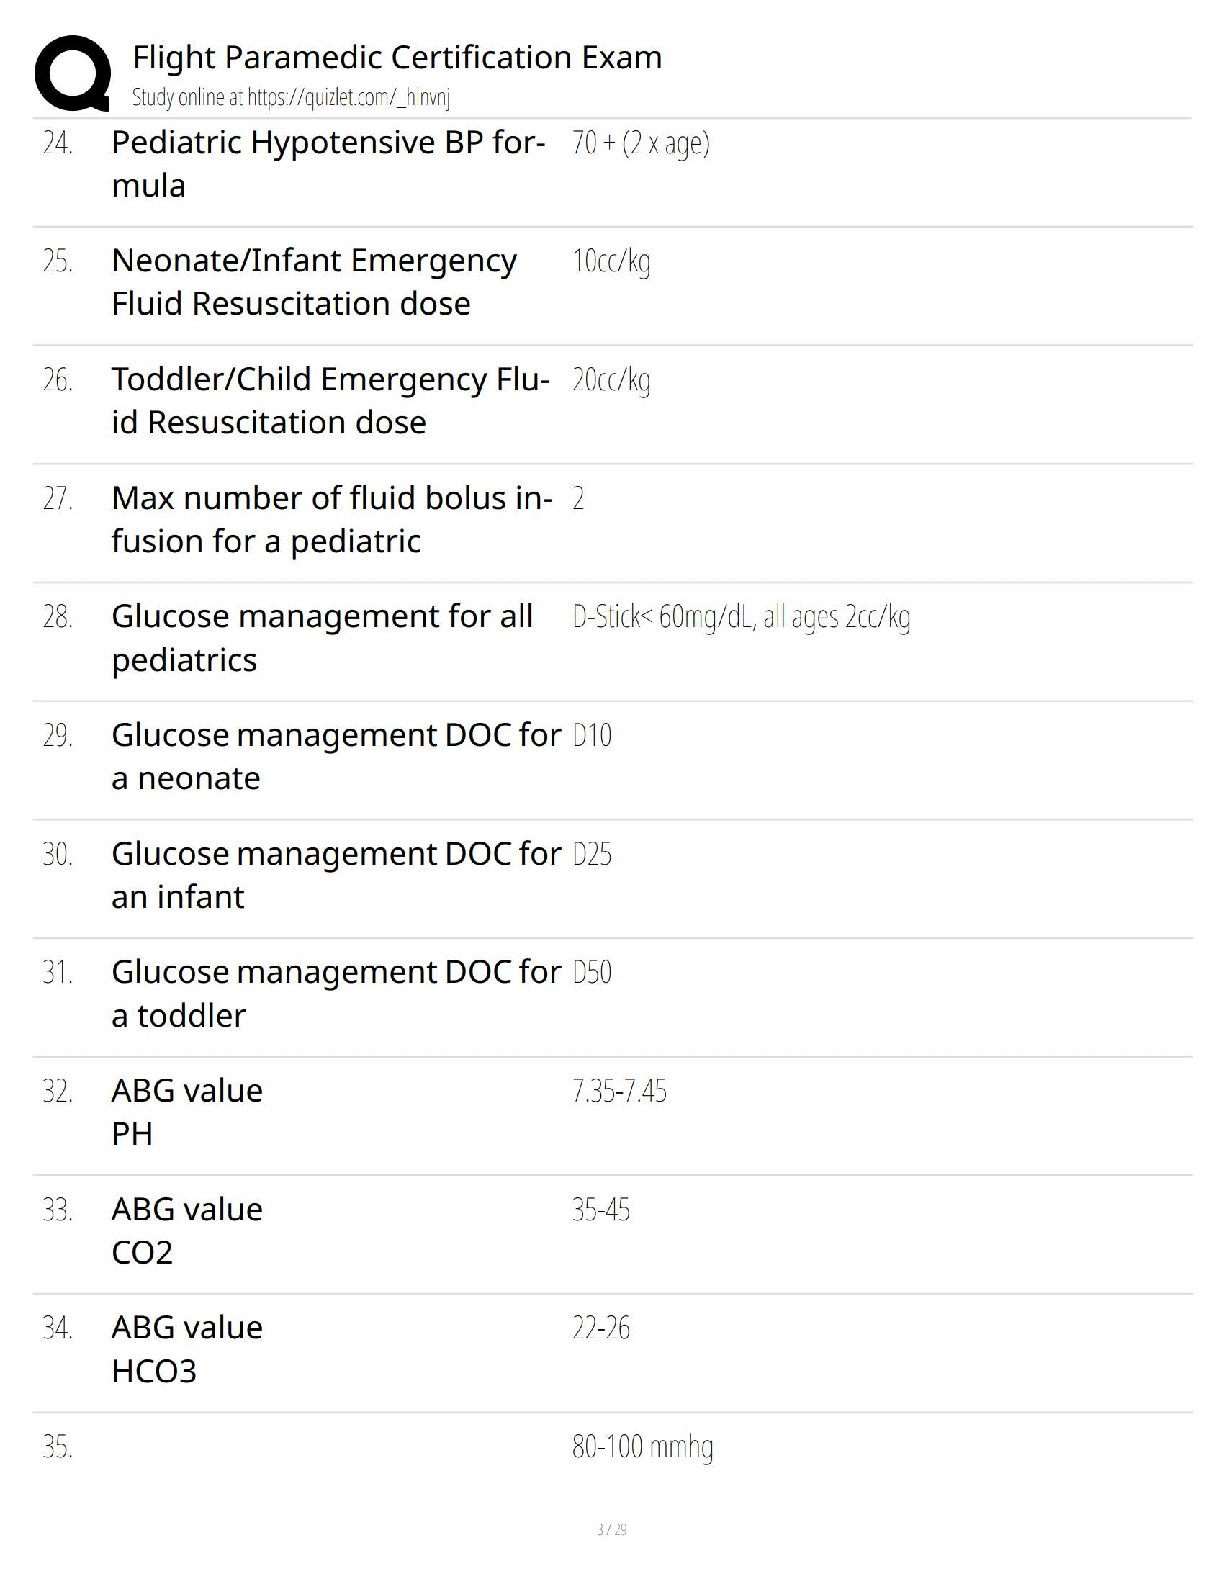Select Neonate/Infant Emergency Fluid Resuscitation dose term
This screenshot has width=1224, height=1584.
tap(314, 282)
